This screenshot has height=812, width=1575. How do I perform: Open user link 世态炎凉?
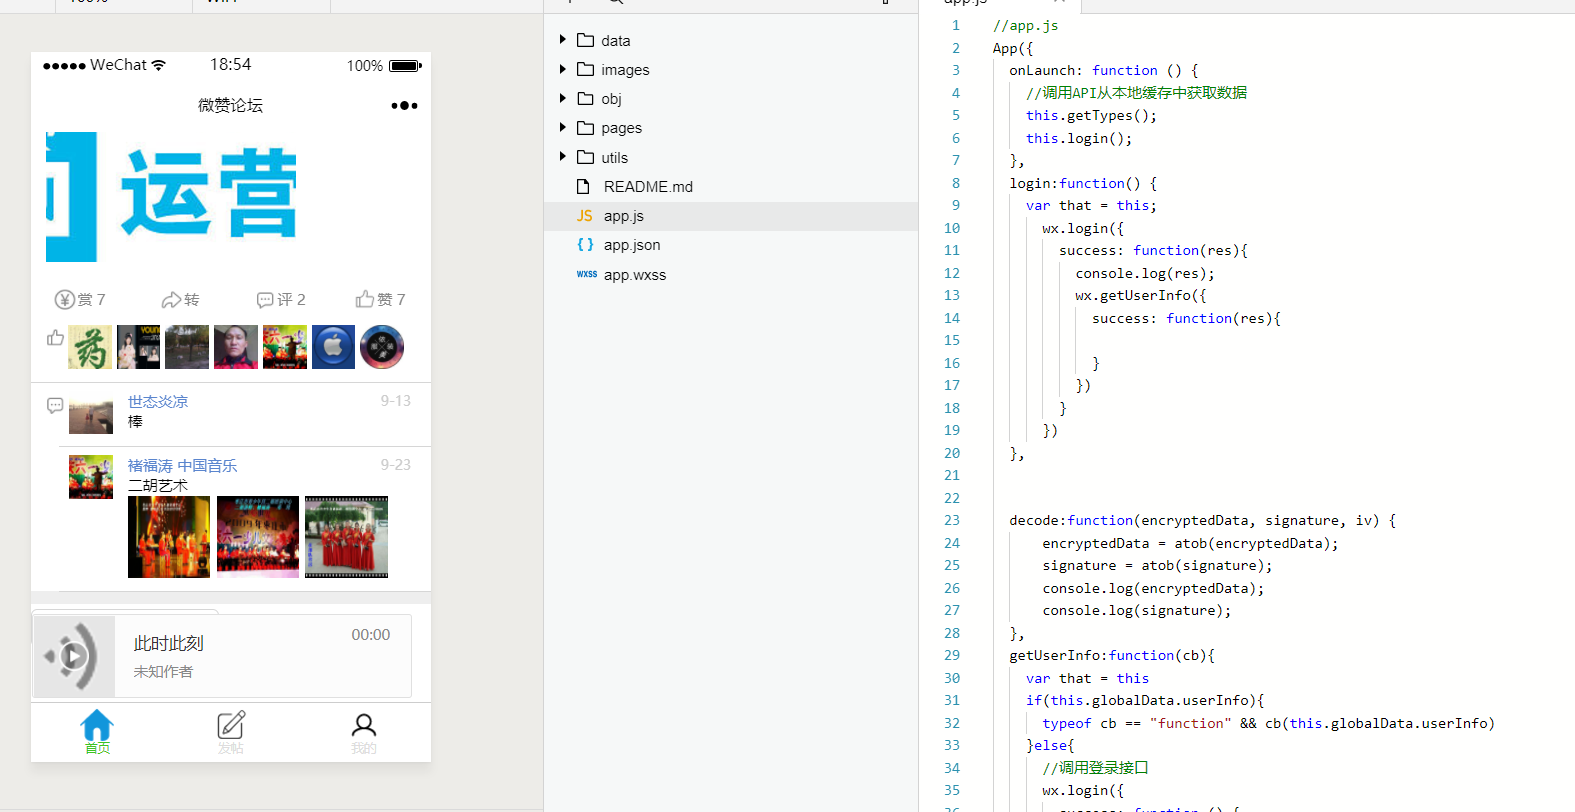[158, 401]
